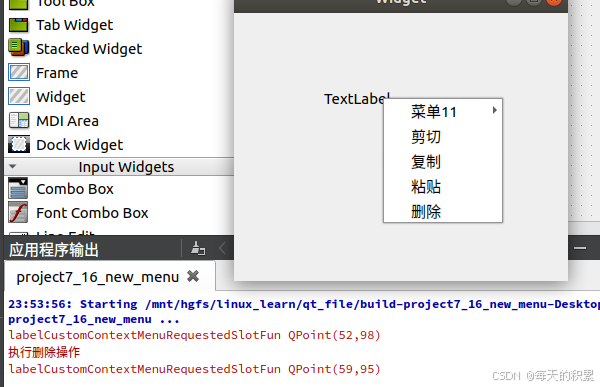
Task: Select the Combo Box icon
Action: coord(18,188)
